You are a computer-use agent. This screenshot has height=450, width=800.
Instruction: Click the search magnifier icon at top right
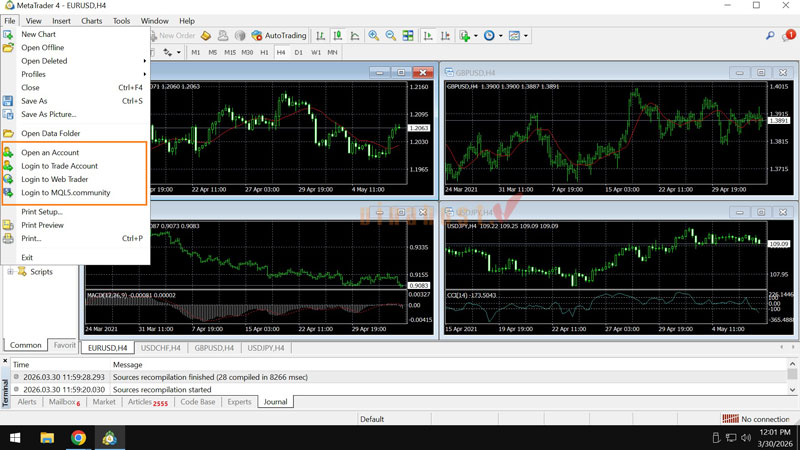point(770,36)
